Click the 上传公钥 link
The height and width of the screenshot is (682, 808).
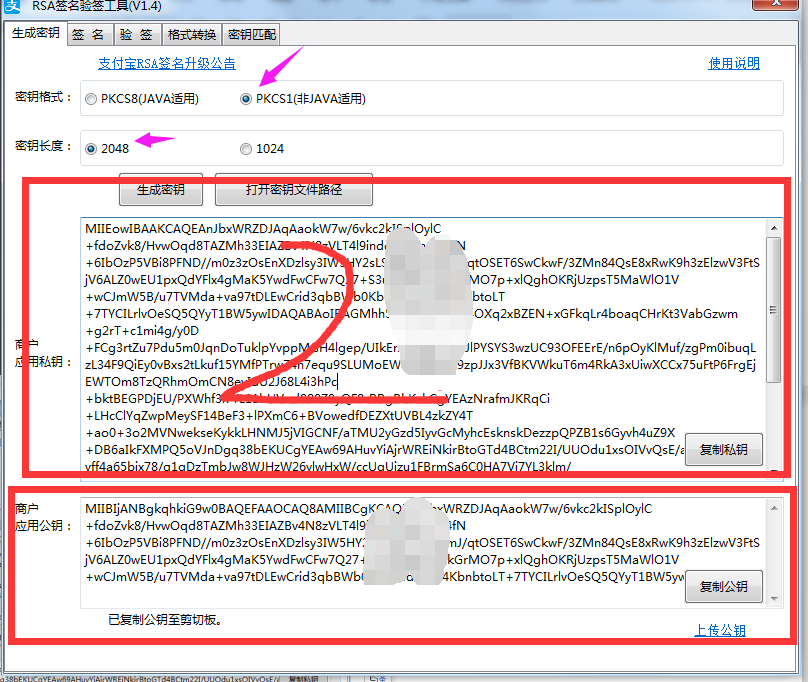[x=720, y=631]
